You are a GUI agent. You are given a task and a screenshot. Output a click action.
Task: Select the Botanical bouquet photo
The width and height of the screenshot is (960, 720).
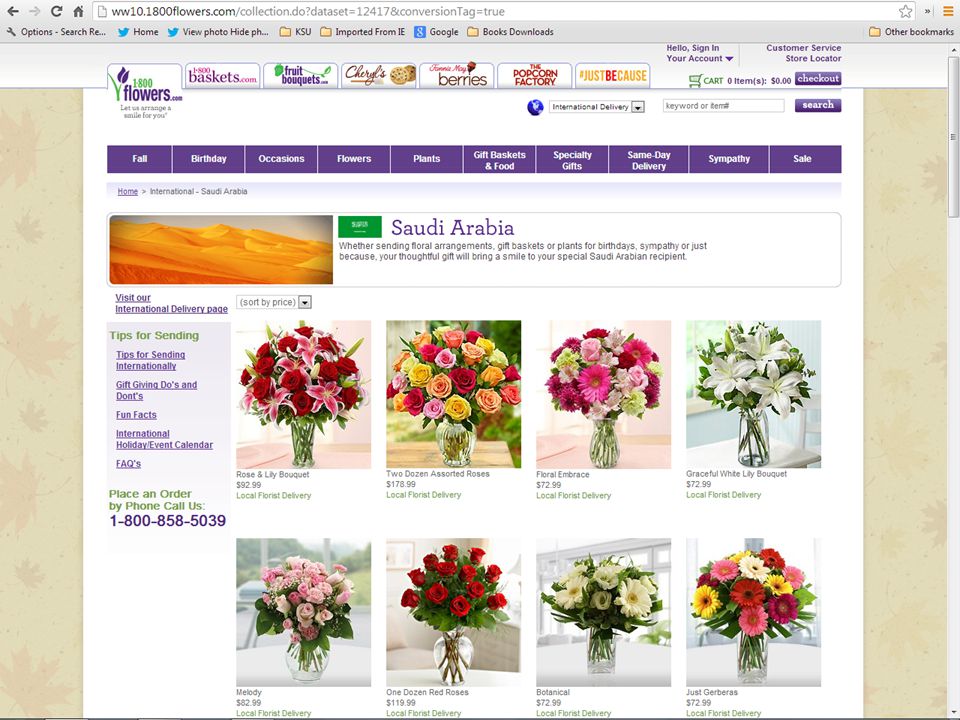pos(604,612)
